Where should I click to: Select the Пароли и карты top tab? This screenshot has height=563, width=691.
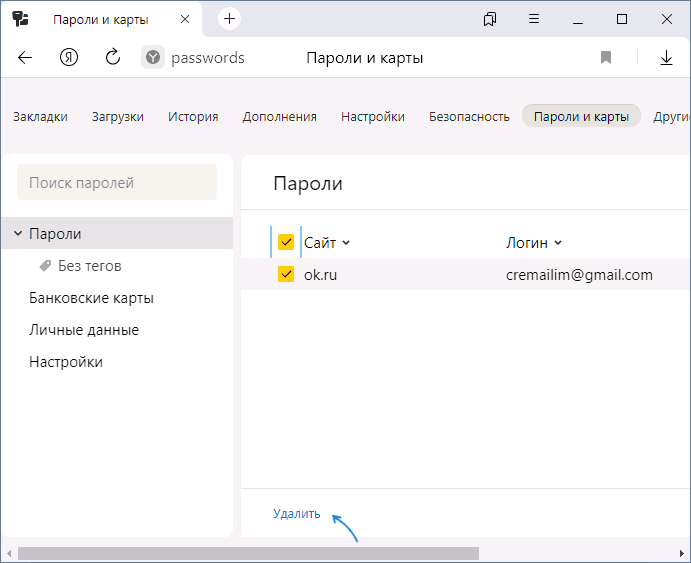[x=581, y=116]
